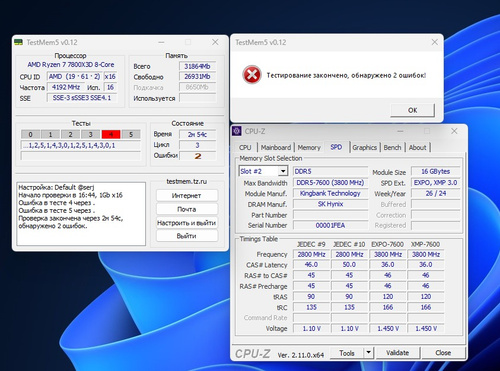Click the Ошибки count value 2
The width and height of the screenshot is (500, 371).
point(198,156)
